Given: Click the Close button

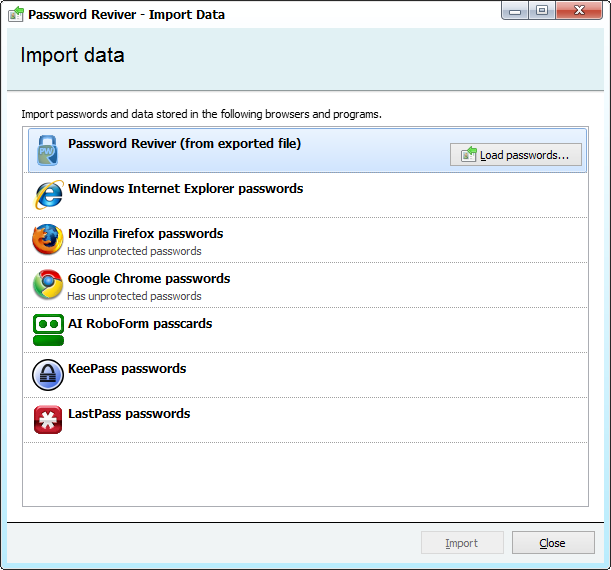Looking at the screenshot, I should coord(553,542).
